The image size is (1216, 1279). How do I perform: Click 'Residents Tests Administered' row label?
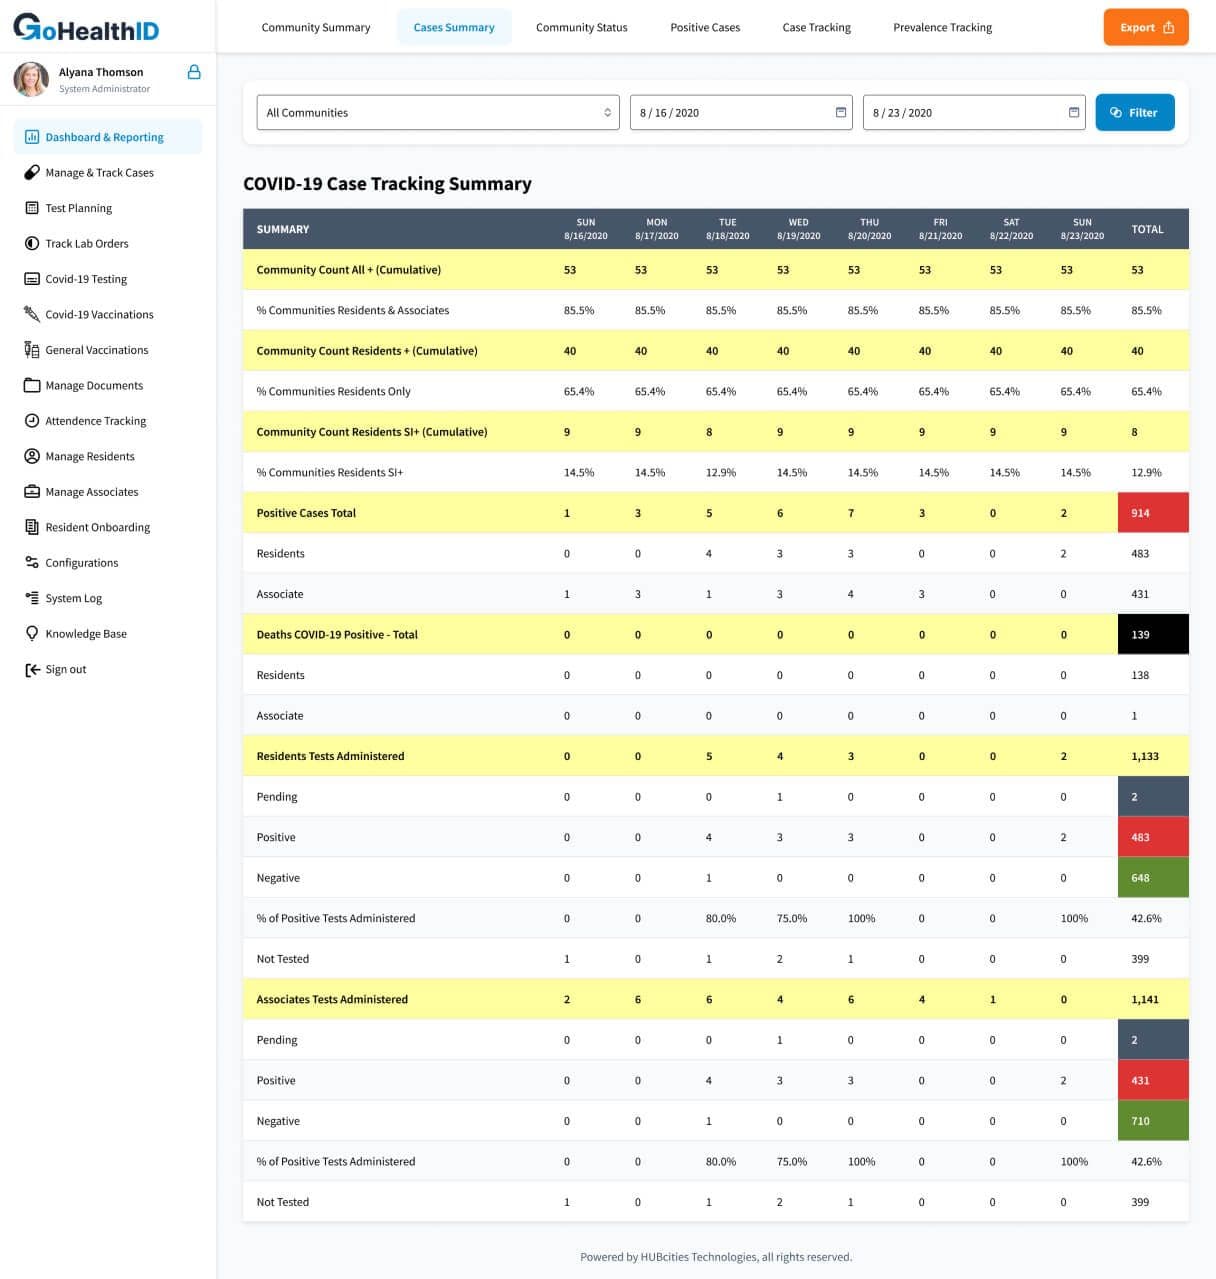331,756
